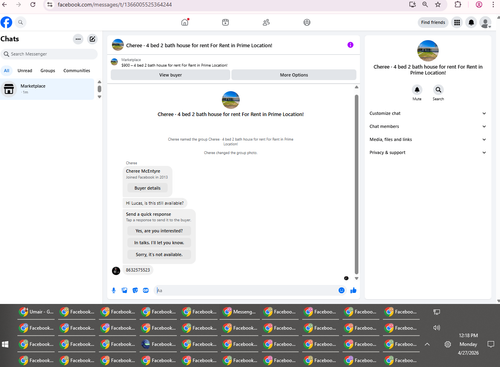Focus the Search Messenger field
500x367 pixels.
[x=49, y=54]
